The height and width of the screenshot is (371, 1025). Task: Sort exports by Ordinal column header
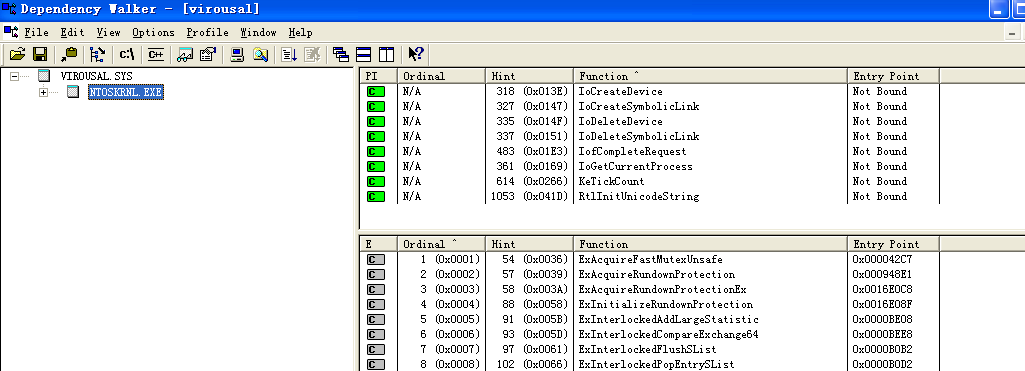pyautogui.click(x=441, y=244)
